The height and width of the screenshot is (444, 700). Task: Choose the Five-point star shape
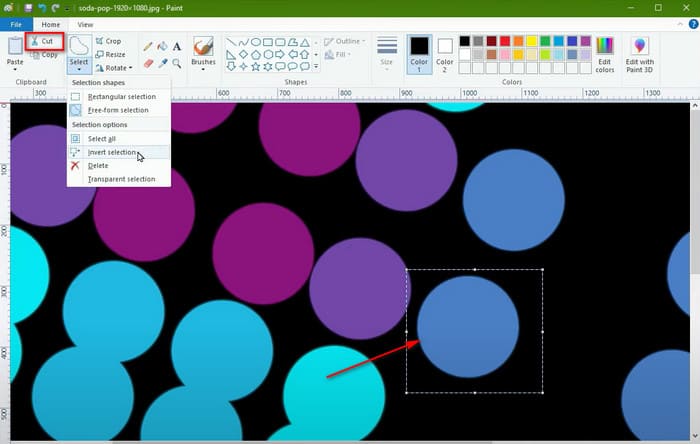pyautogui.click(x=255, y=66)
